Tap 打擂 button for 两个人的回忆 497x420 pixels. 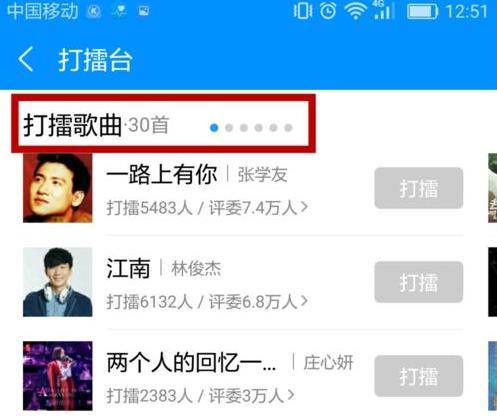point(419,376)
